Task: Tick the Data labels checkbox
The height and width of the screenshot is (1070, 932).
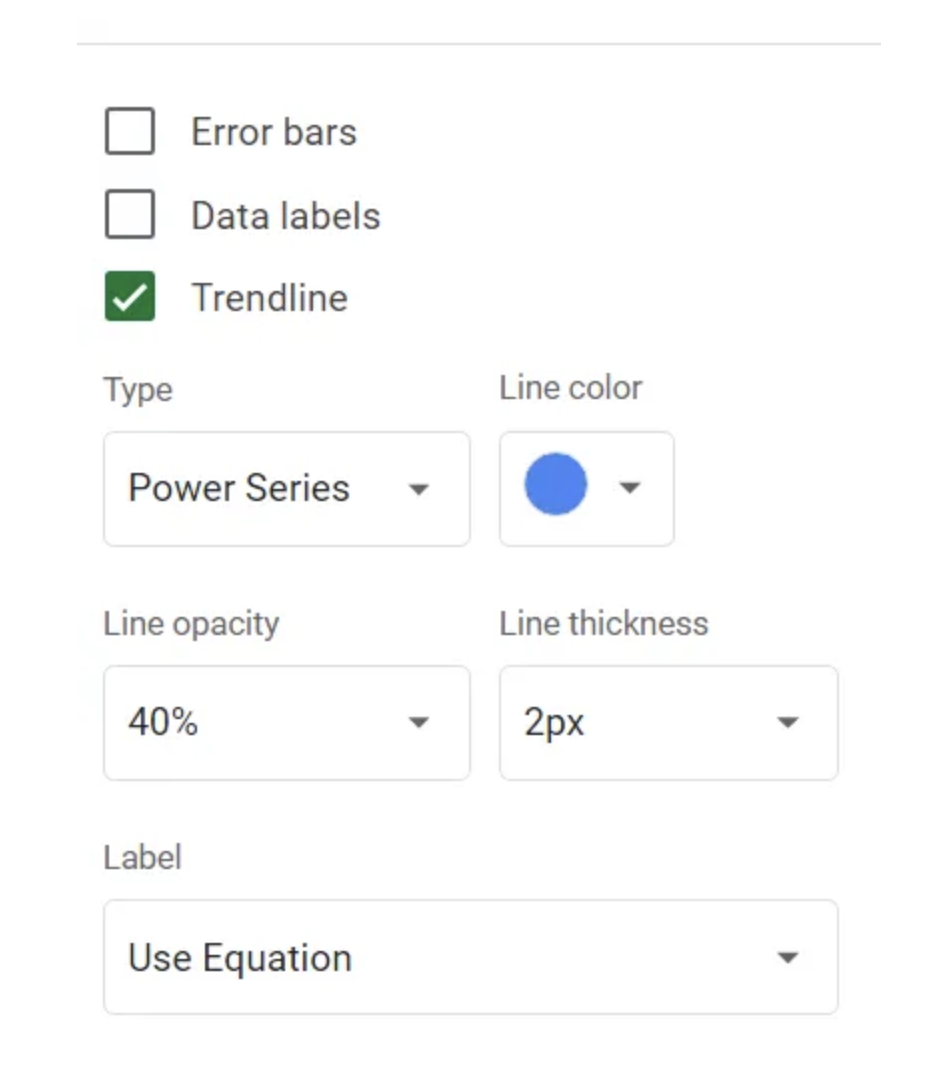Action: [130, 215]
